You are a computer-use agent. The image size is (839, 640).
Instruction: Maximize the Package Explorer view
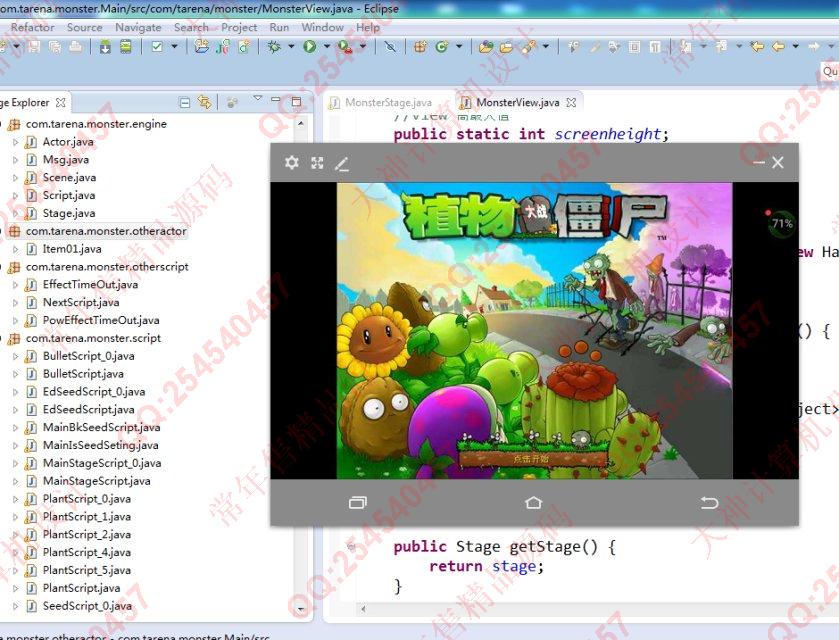tap(296, 102)
